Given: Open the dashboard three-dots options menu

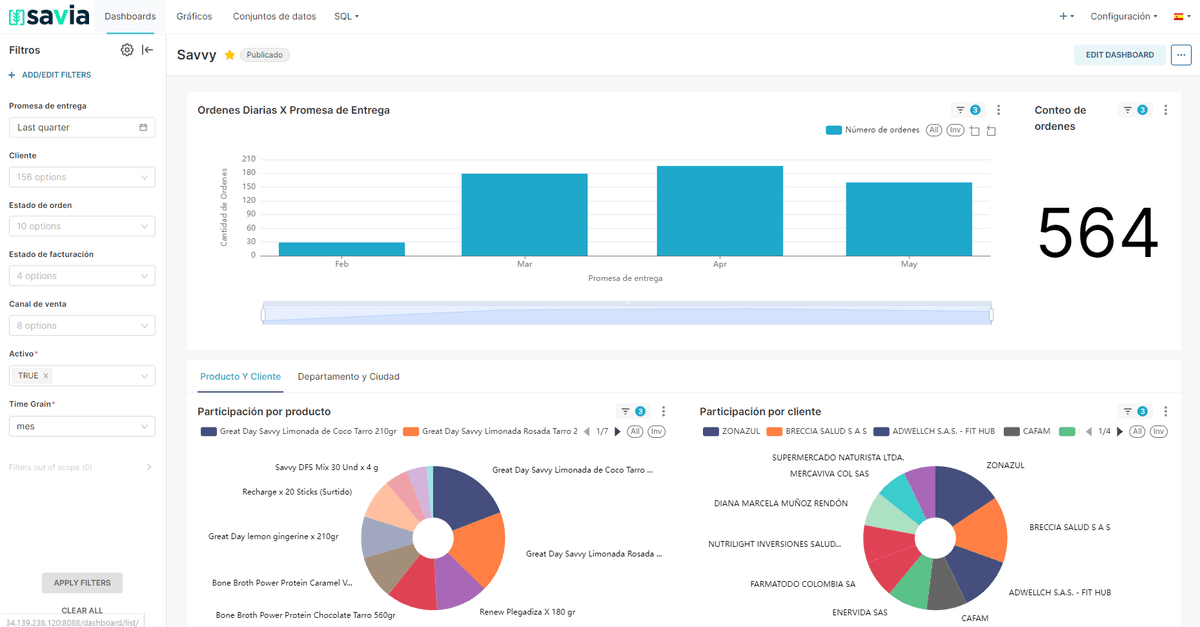Looking at the screenshot, I should point(1182,55).
